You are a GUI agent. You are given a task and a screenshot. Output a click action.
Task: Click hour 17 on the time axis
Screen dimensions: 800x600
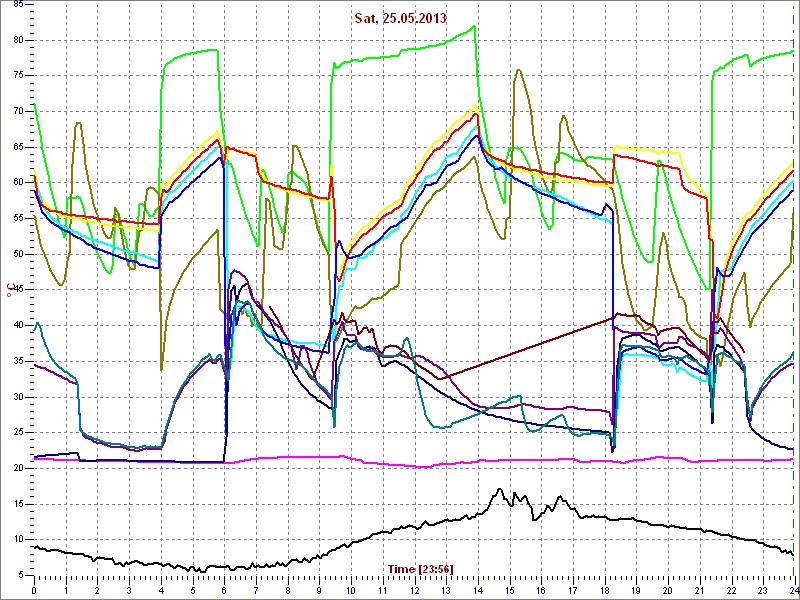572,590
